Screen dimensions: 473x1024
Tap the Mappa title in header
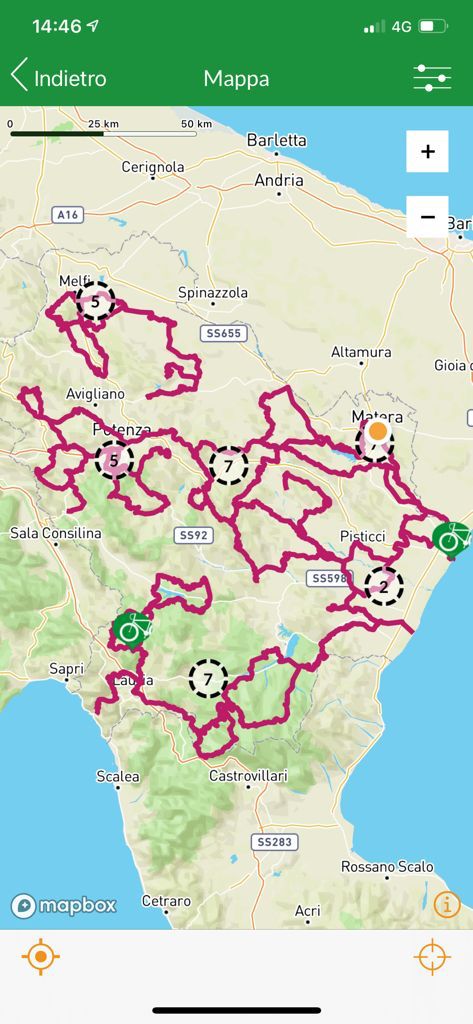click(x=236, y=78)
